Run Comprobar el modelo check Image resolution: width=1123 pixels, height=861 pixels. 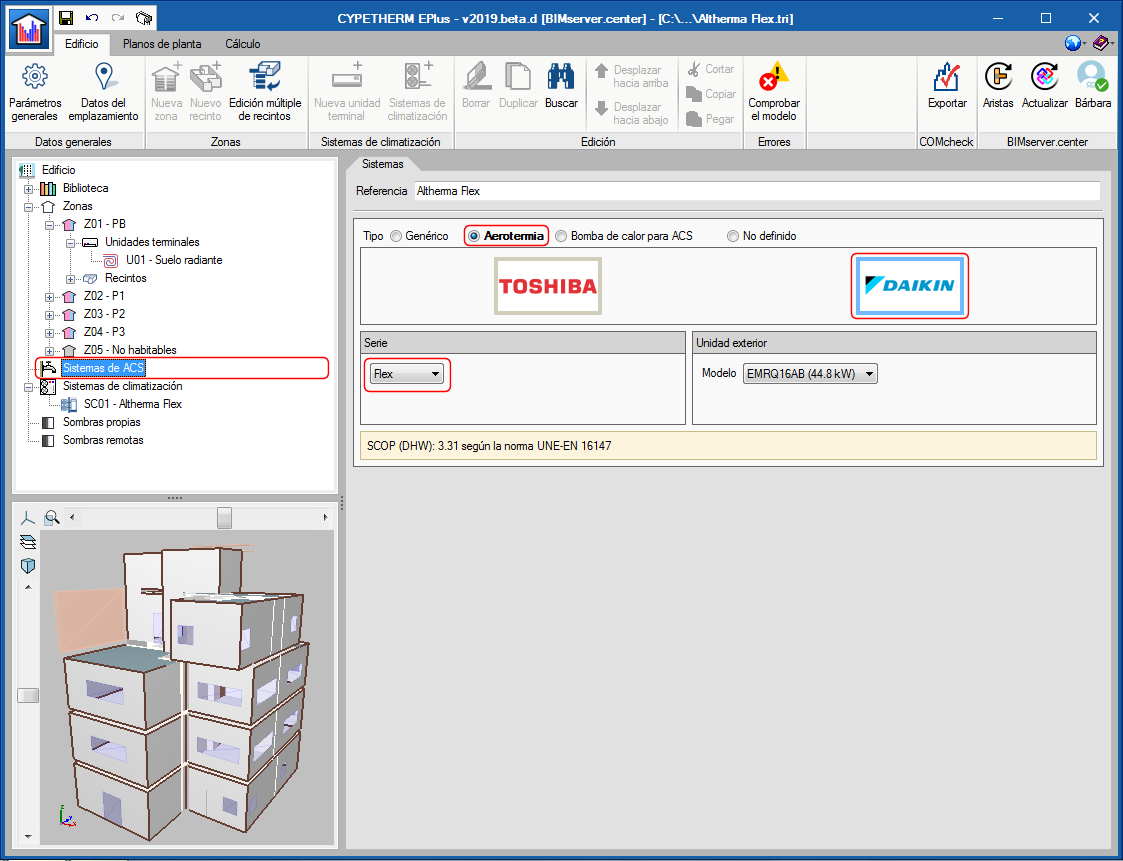(773, 93)
